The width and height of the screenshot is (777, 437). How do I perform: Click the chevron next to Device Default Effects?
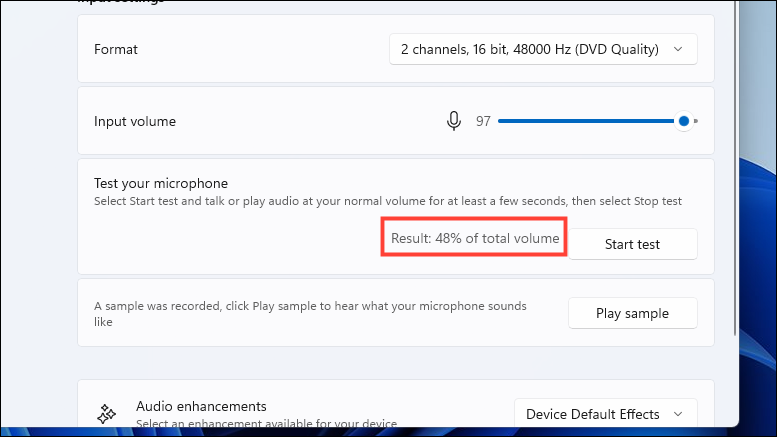[679, 414]
